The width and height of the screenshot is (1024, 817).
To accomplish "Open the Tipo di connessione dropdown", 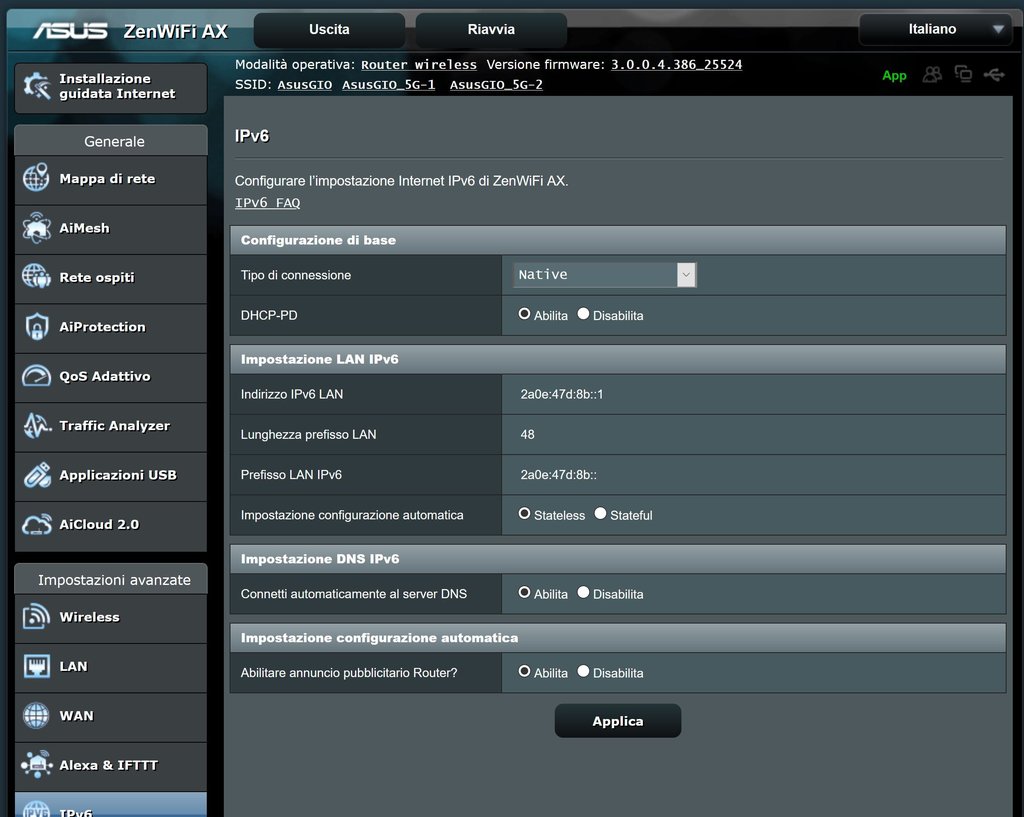I will 605,275.
